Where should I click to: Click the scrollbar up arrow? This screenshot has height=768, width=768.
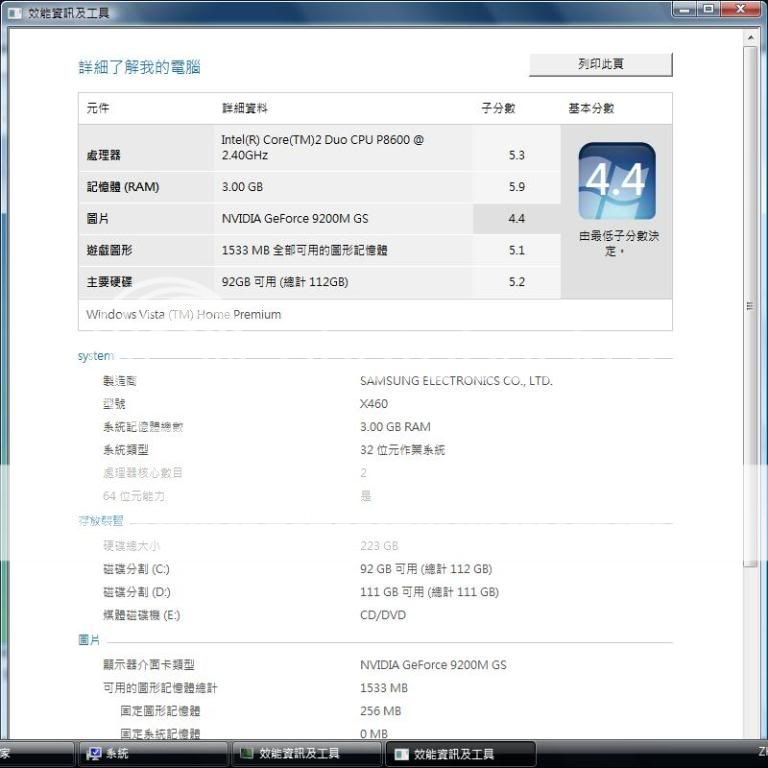click(750, 38)
